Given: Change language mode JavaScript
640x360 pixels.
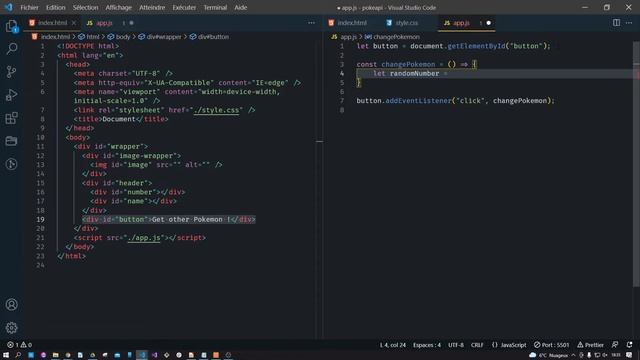Looking at the screenshot, I should (509, 345).
